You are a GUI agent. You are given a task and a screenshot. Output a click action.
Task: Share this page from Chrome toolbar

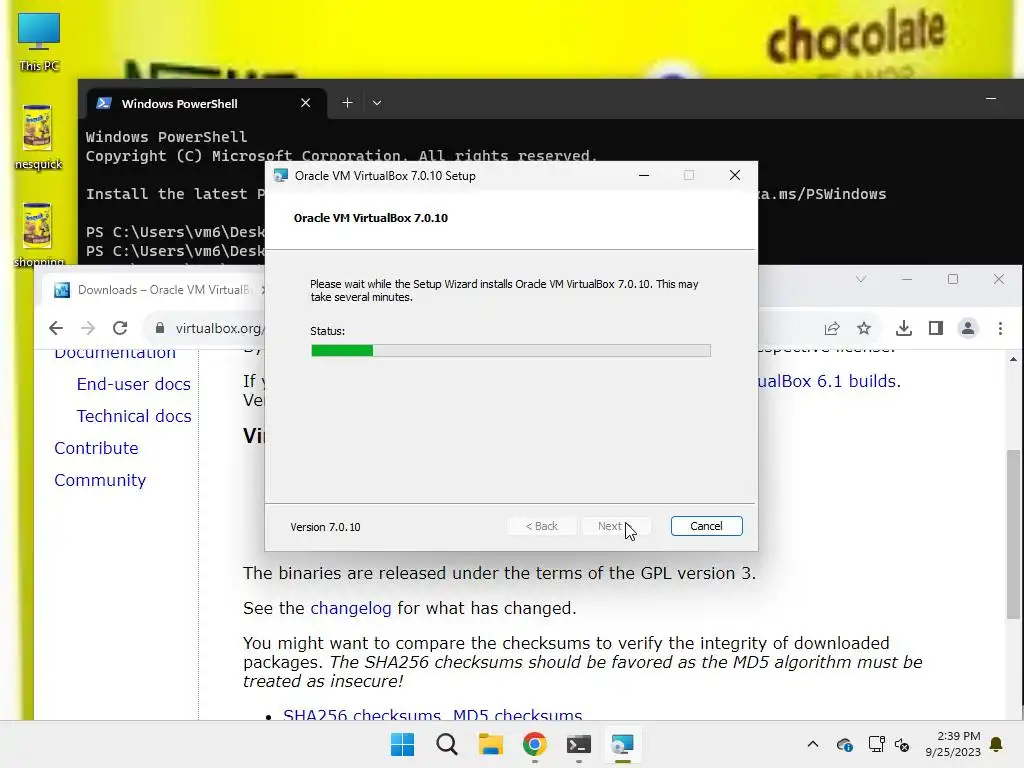(x=832, y=328)
